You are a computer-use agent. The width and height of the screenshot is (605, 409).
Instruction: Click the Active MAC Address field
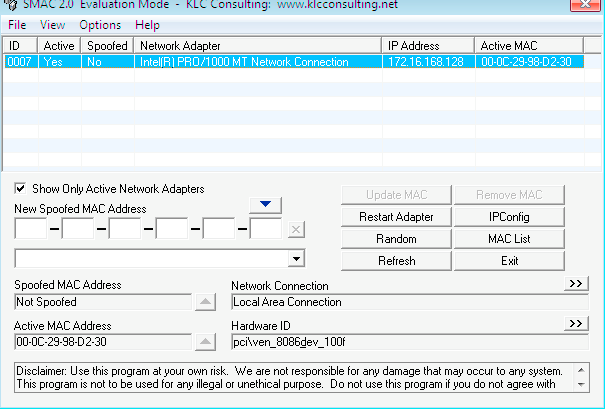pos(103,342)
